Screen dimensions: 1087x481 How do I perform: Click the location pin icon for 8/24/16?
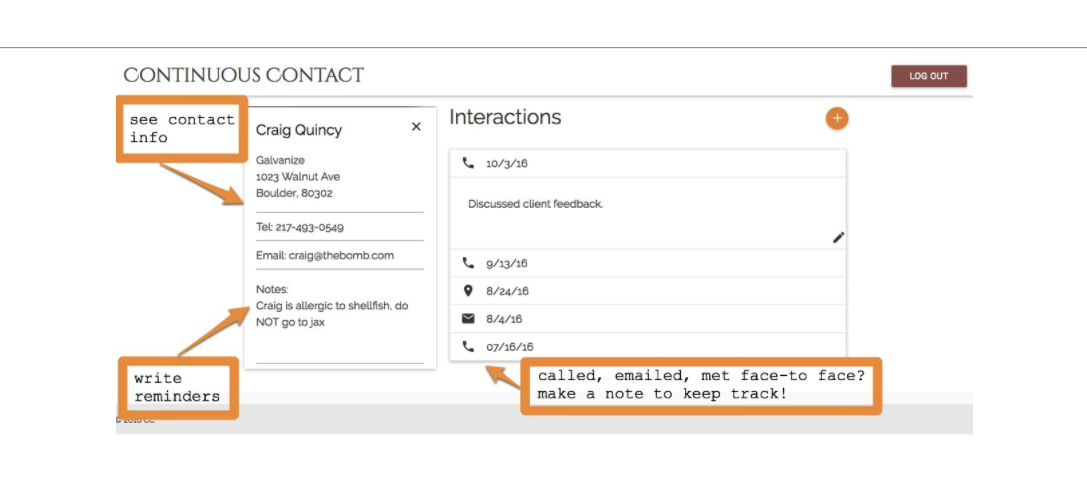pos(468,291)
